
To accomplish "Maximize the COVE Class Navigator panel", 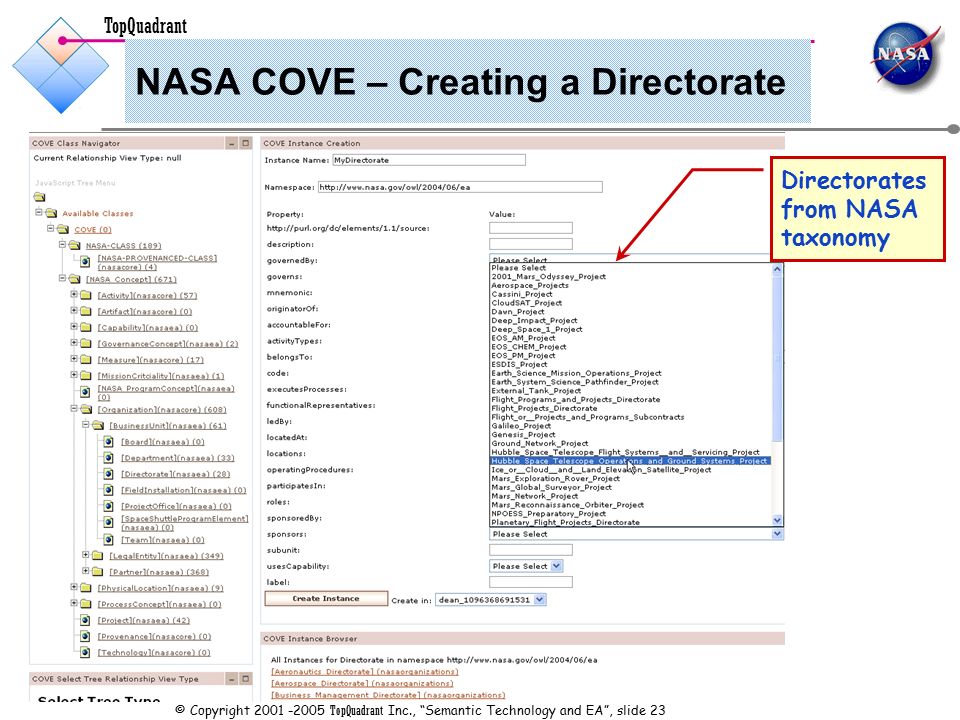I will (x=246, y=143).
